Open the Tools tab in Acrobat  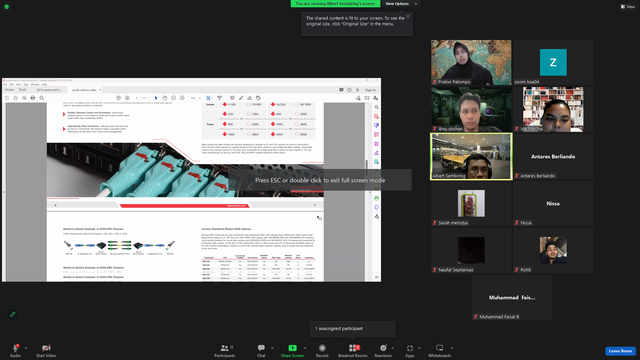coord(22,90)
